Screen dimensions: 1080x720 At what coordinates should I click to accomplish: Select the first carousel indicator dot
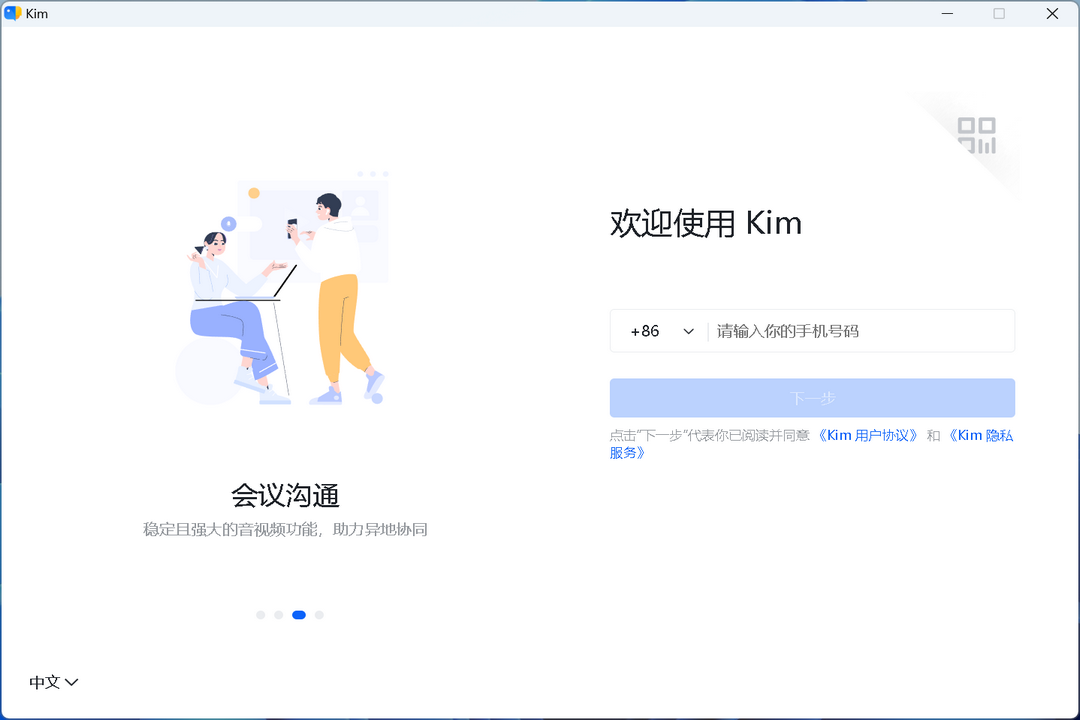[x=261, y=615]
